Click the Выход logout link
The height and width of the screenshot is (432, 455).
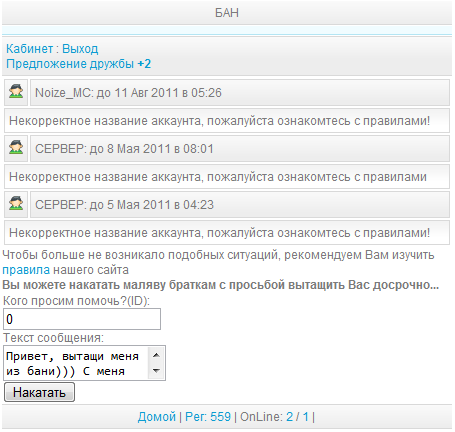pos(80,49)
